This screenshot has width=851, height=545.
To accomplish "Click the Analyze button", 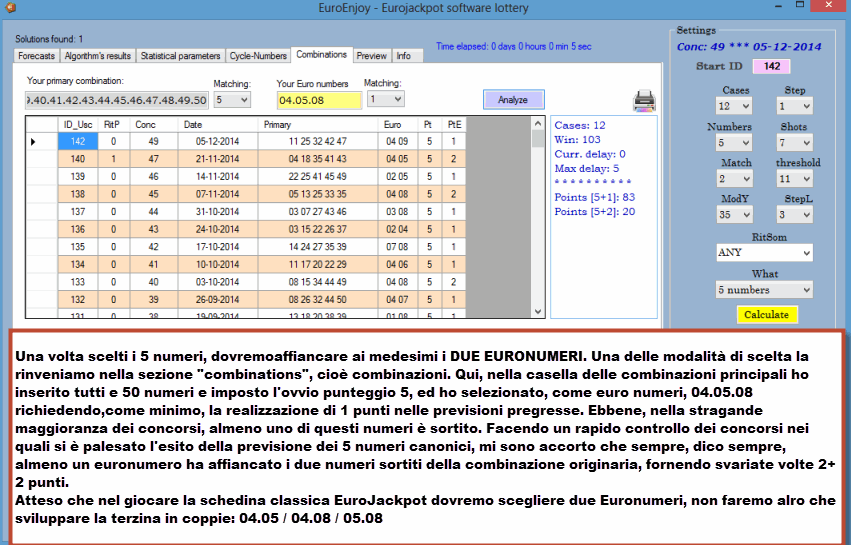I will 513,100.
